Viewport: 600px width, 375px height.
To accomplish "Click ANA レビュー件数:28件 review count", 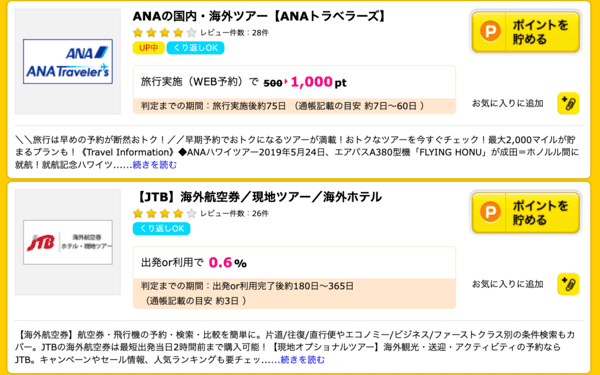I will pos(235,33).
